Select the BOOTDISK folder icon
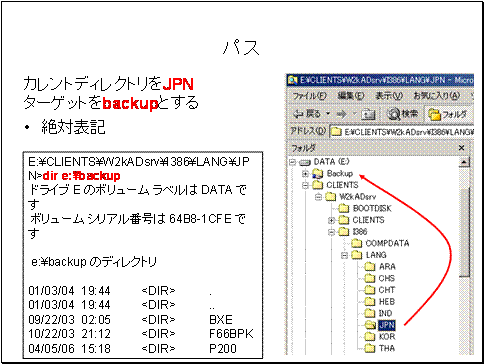The width and height of the screenshot is (484, 364). (x=344, y=209)
